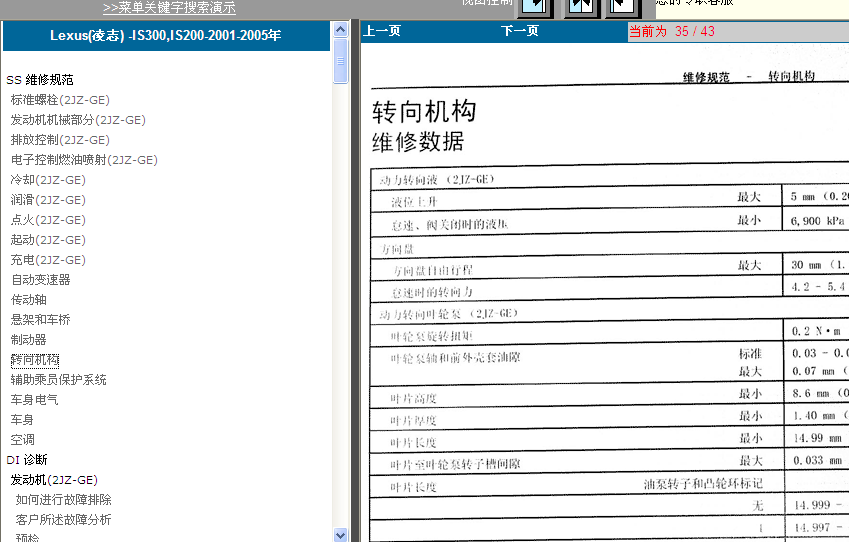Click the 转向机构 document title
849x542 pixels.
(424, 112)
